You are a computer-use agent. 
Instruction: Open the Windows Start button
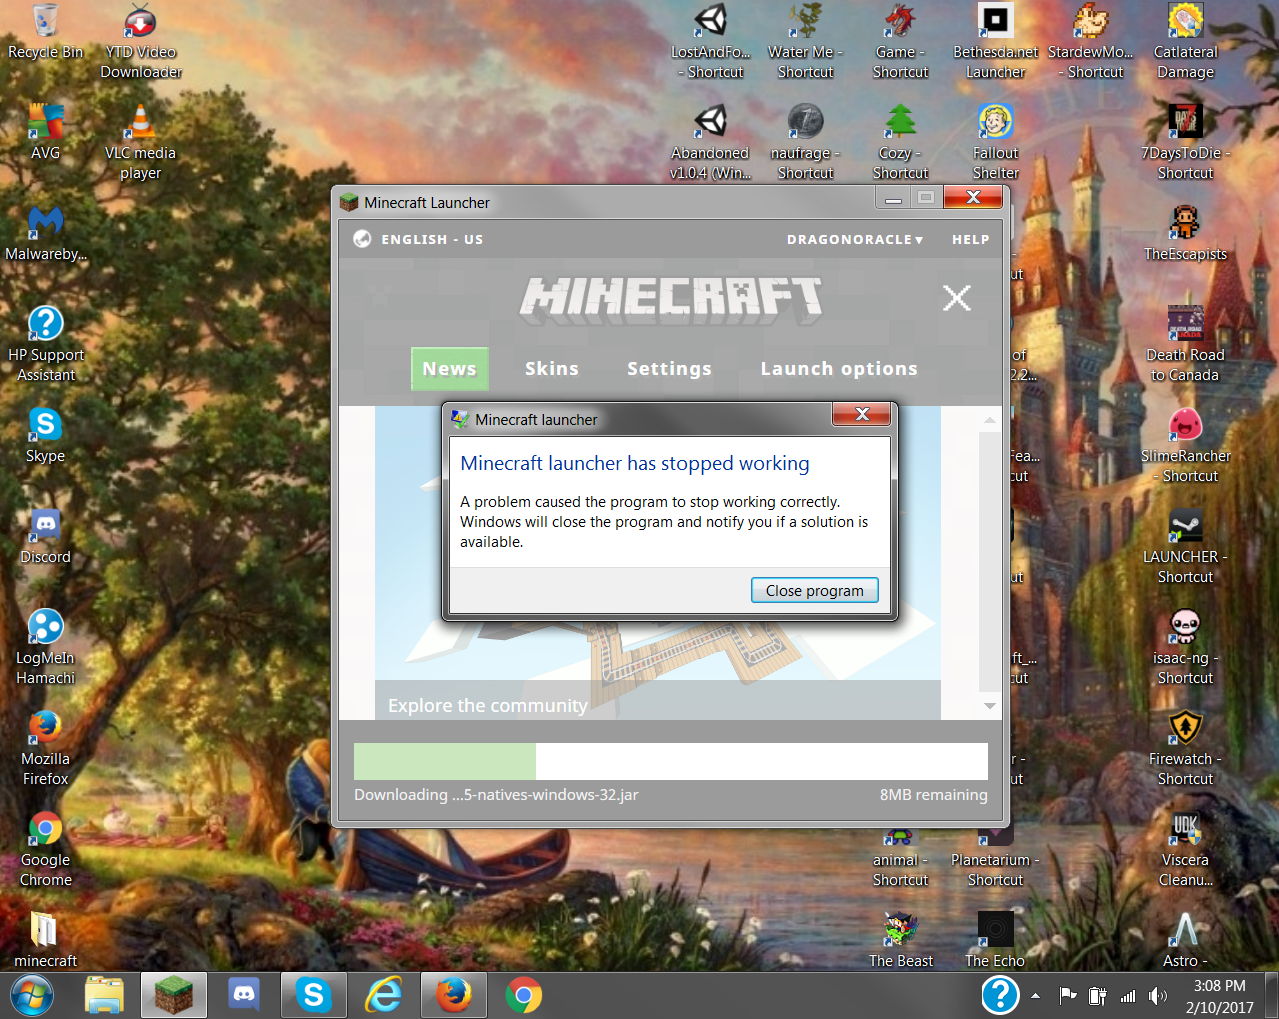click(32, 995)
